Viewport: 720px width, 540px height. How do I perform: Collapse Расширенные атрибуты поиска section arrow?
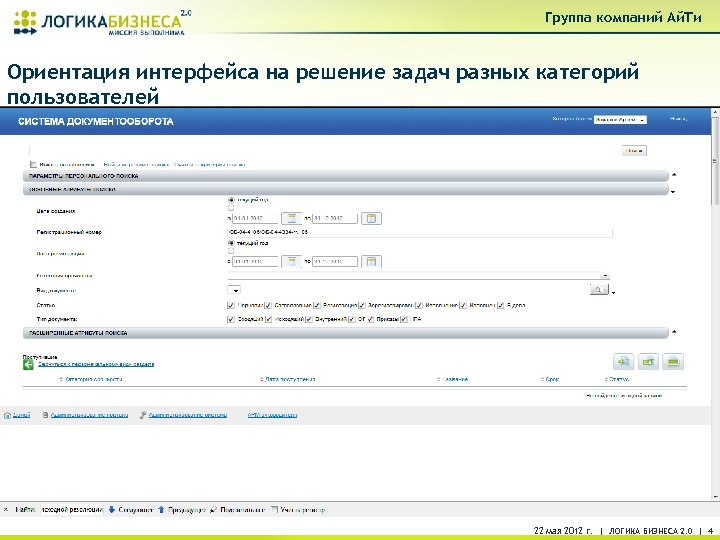(674, 332)
